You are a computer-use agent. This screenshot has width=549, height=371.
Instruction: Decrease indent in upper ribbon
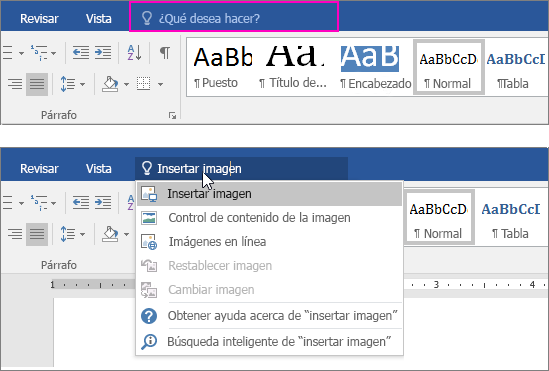pyautogui.click(x=81, y=53)
